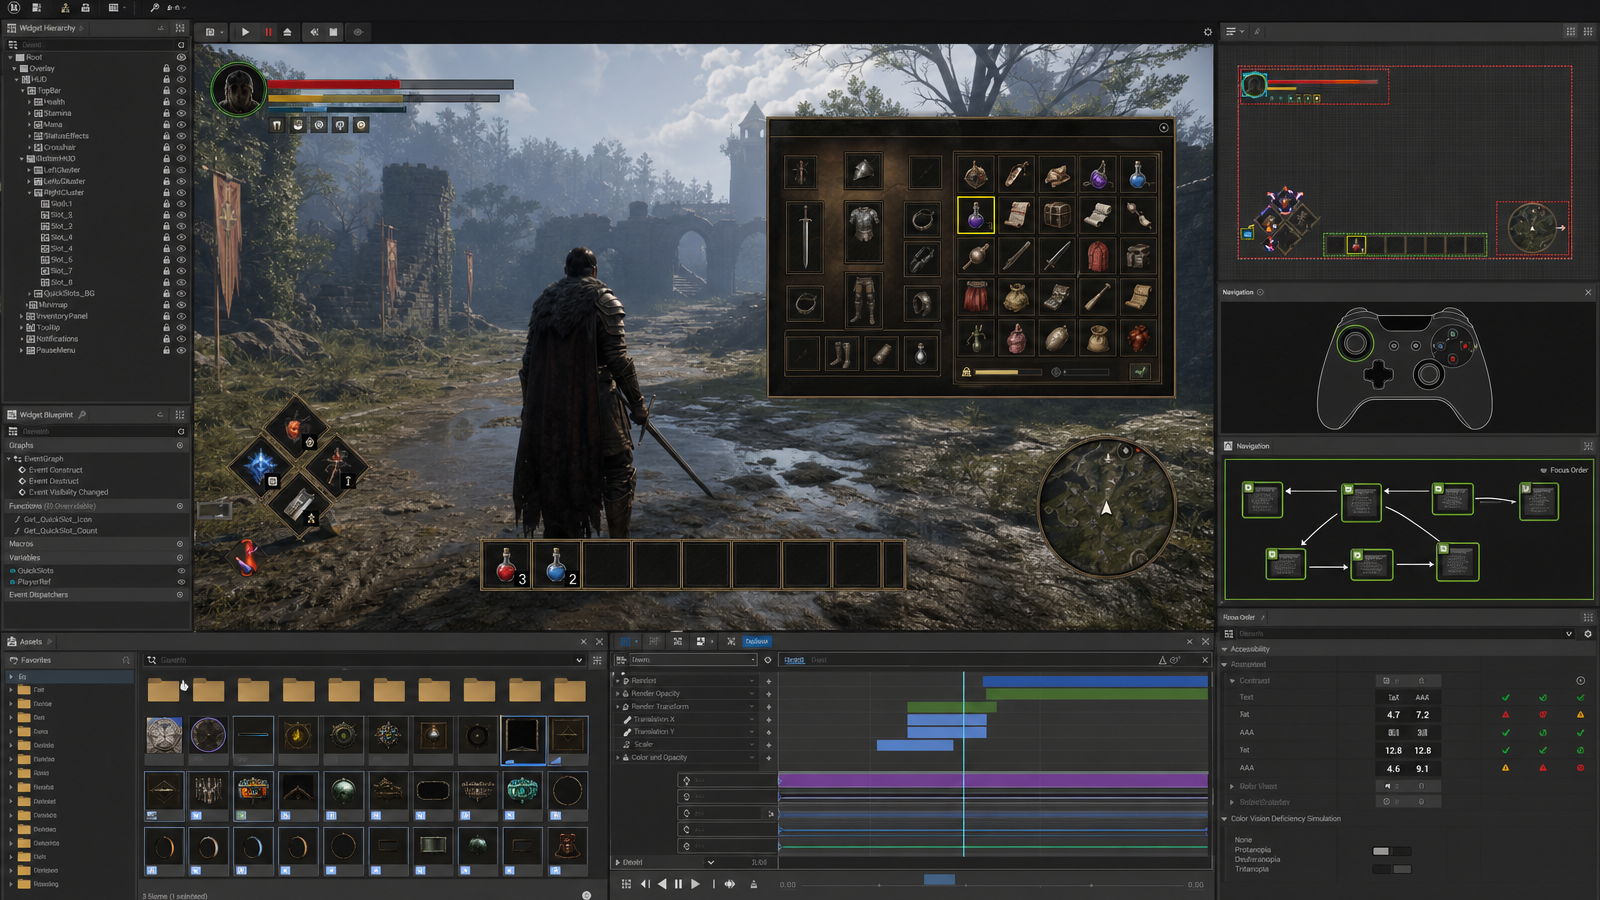
Task: Collapse the Accessibility section
Action: [x=1224, y=649]
